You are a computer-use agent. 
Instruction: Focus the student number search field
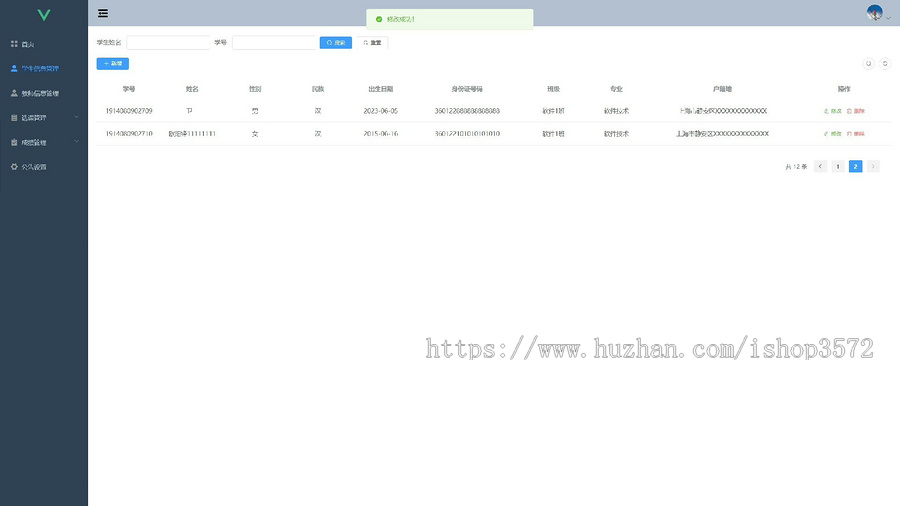coord(274,42)
